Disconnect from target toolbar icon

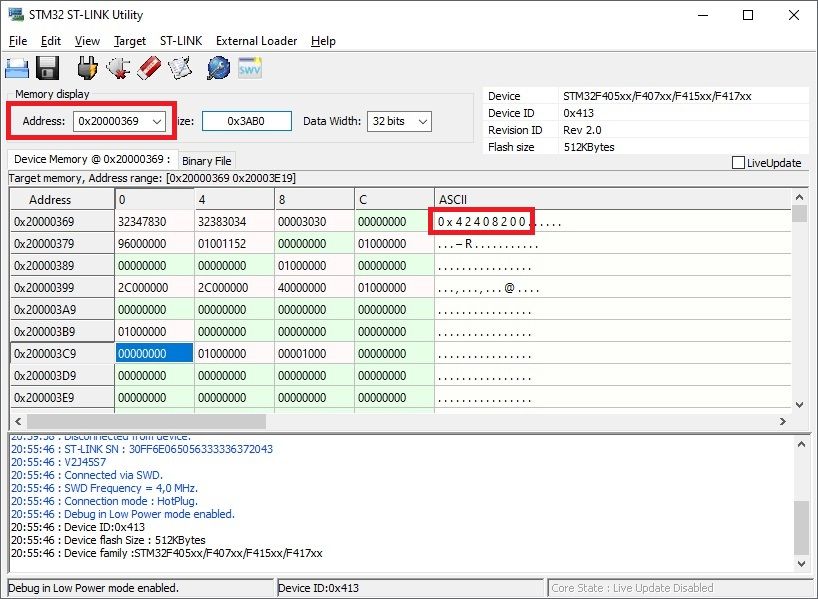[118, 68]
